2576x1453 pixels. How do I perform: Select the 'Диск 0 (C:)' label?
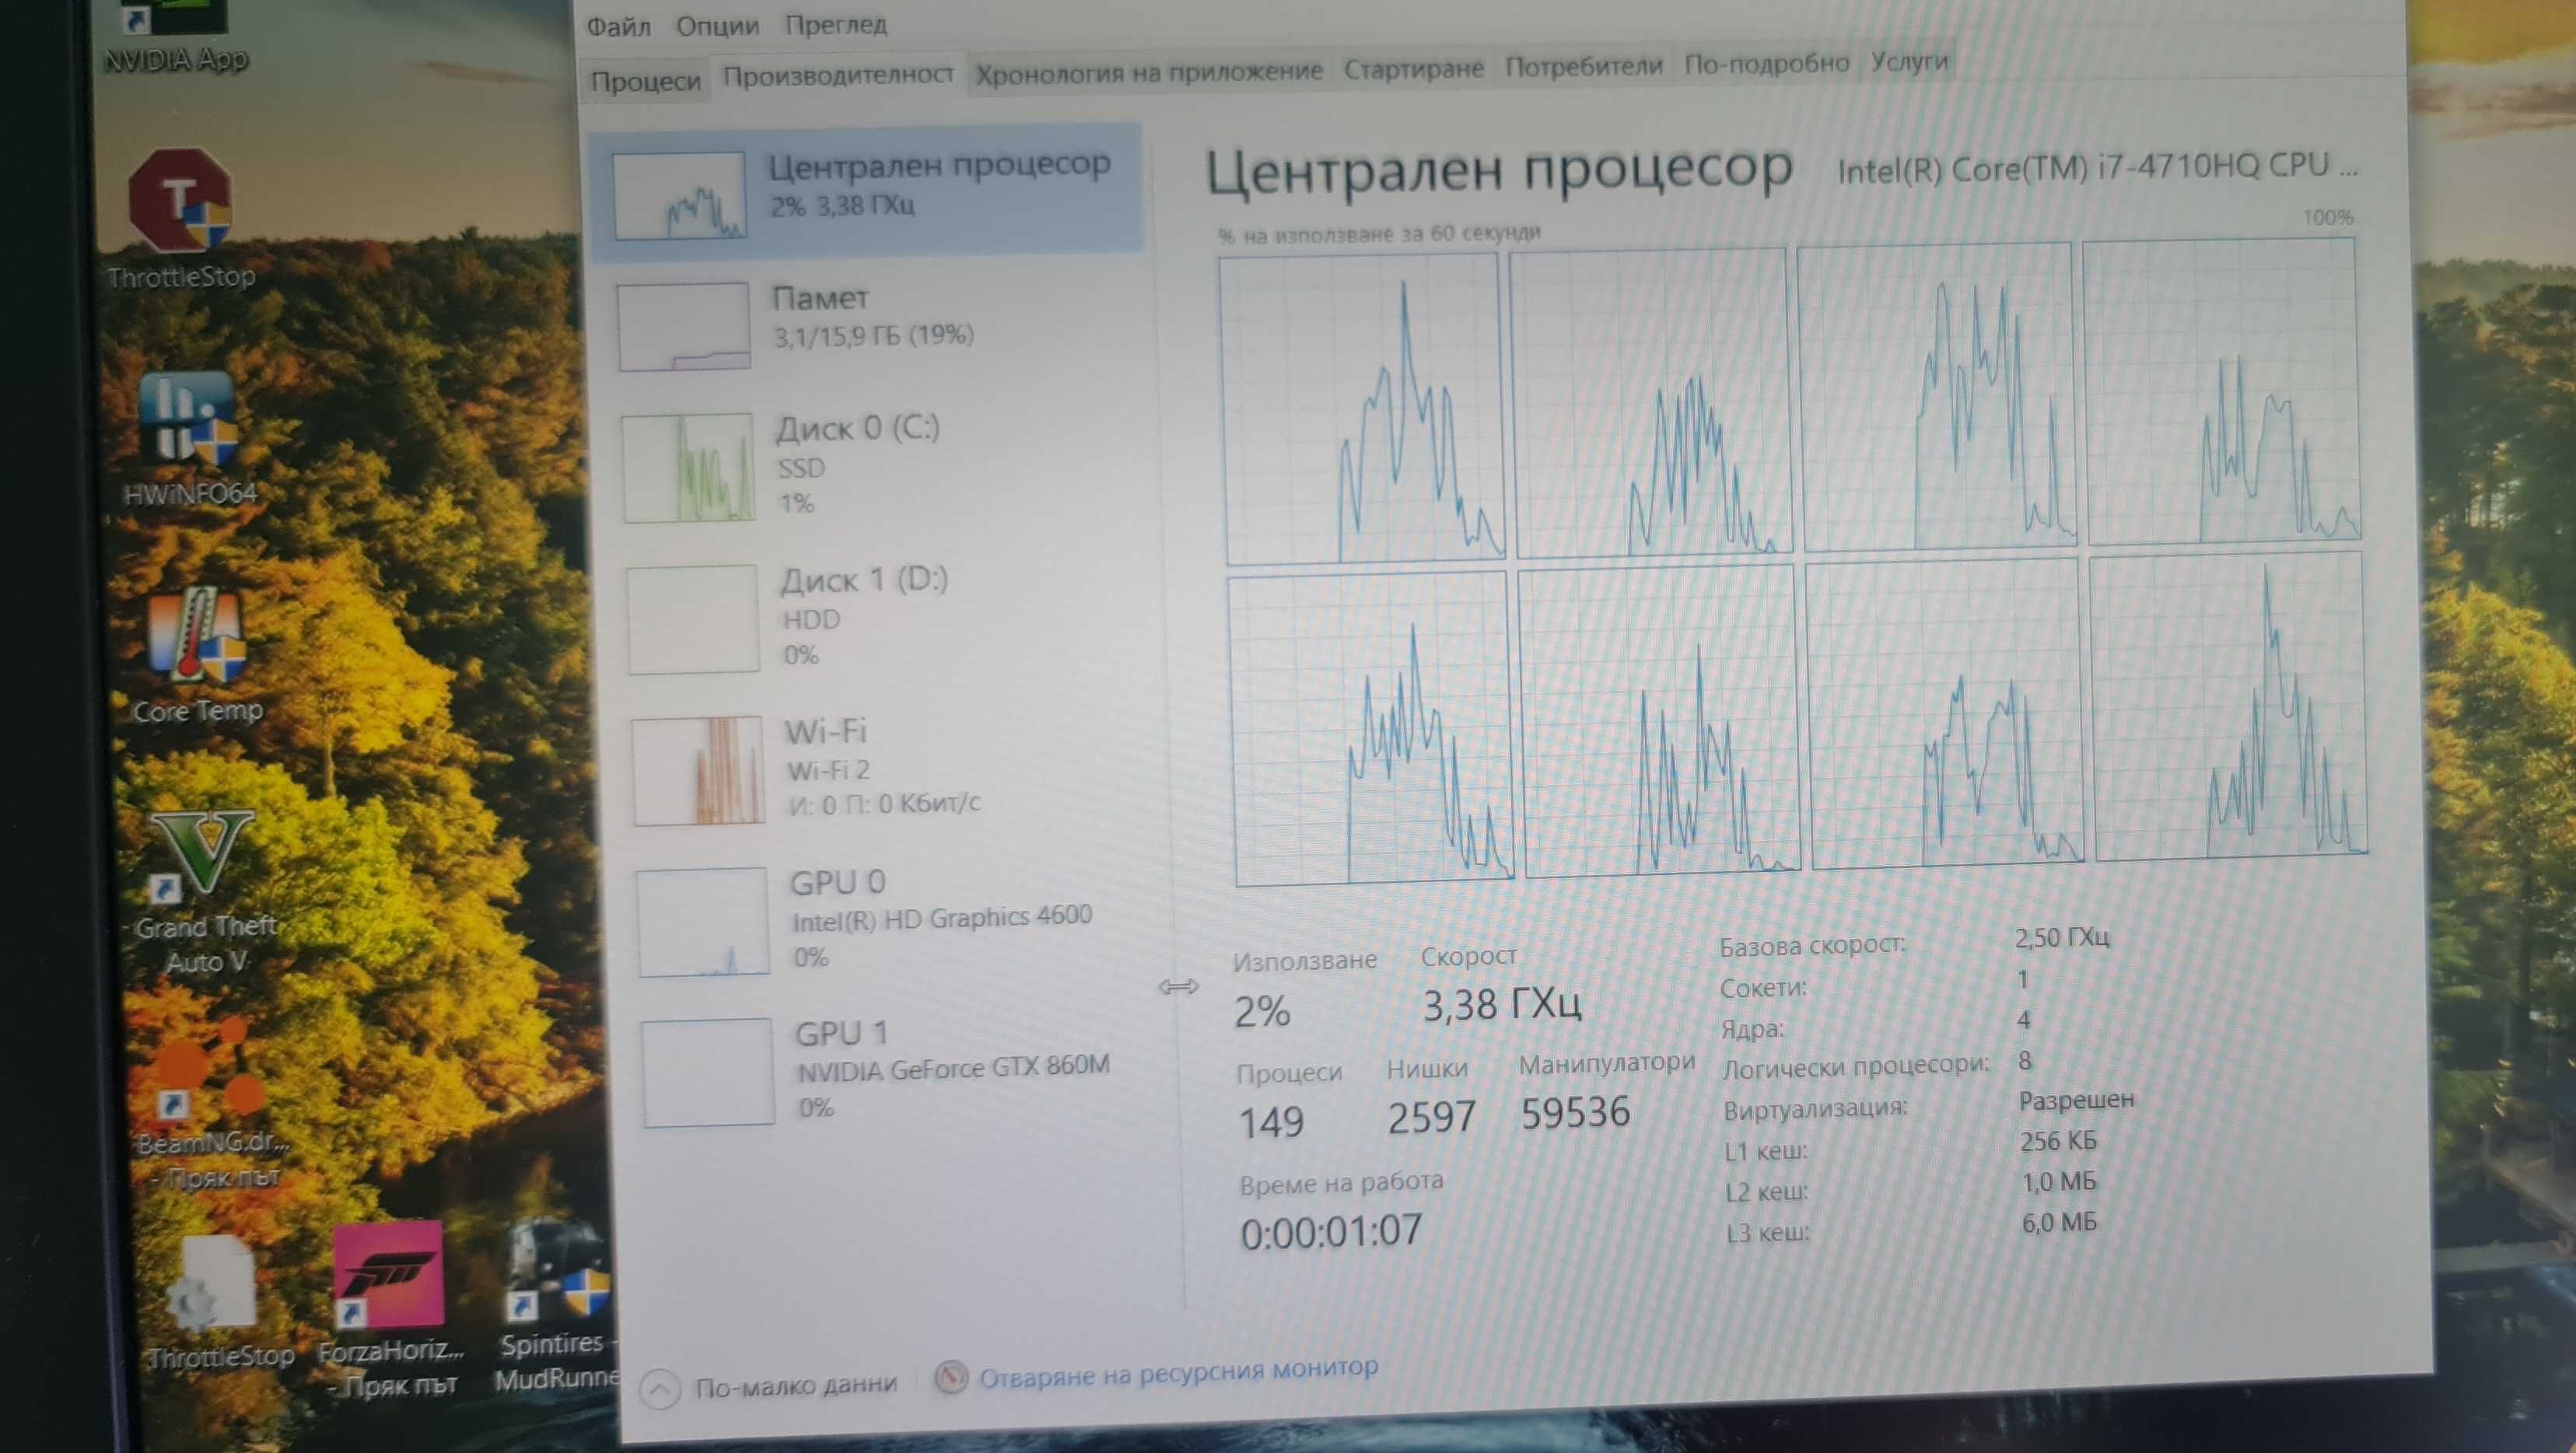click(858, 429)
